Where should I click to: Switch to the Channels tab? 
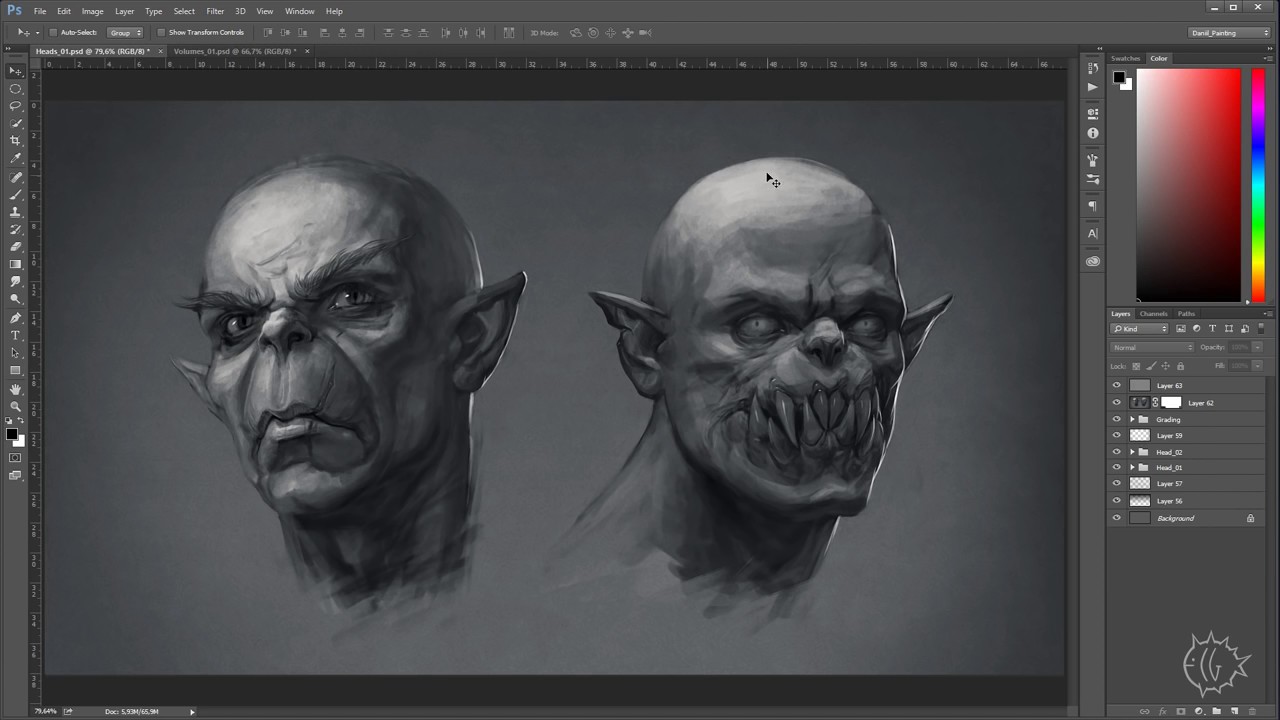pyautogui.click(x=1153, y=314)
